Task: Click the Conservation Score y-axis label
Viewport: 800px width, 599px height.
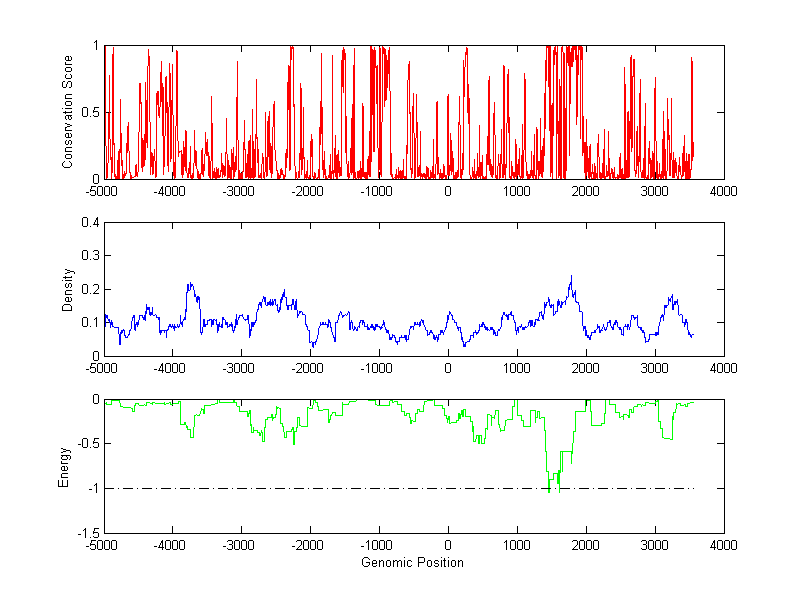Action: point(68,112)
